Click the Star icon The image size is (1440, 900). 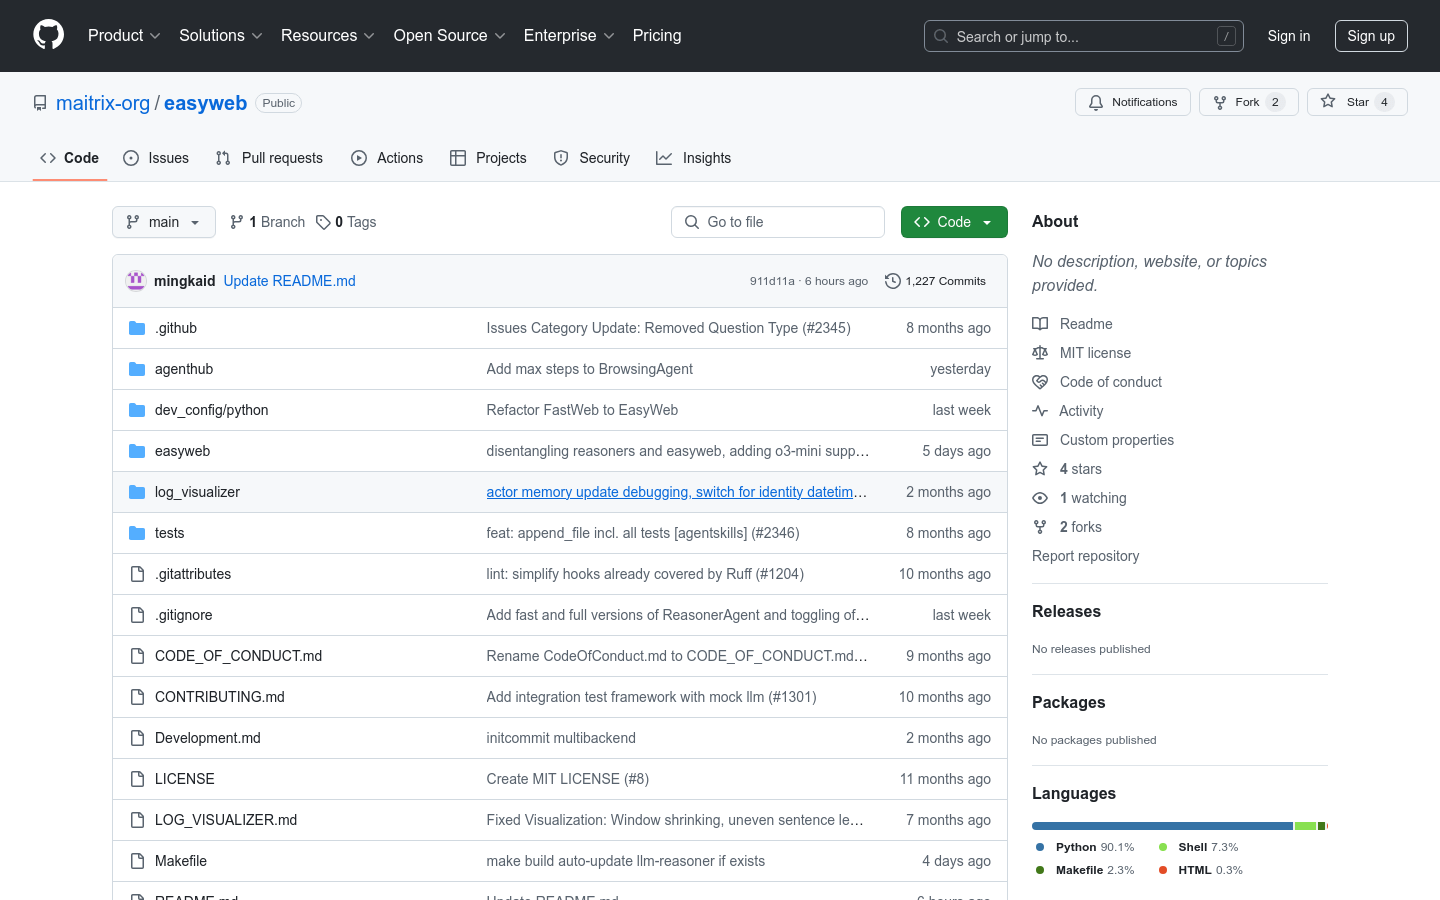click(1328, 101)
